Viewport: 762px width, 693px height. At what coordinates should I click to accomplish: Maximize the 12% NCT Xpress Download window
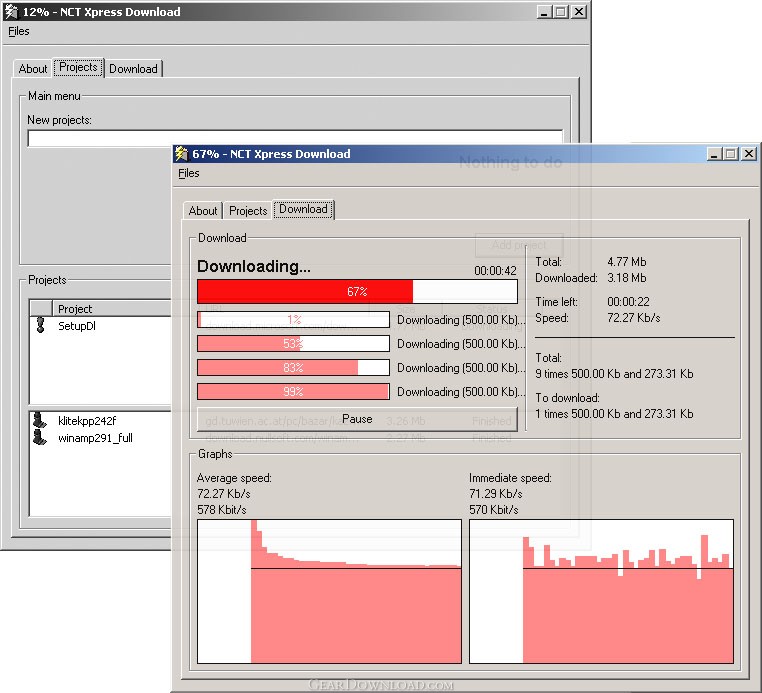(x=560, y=12)
